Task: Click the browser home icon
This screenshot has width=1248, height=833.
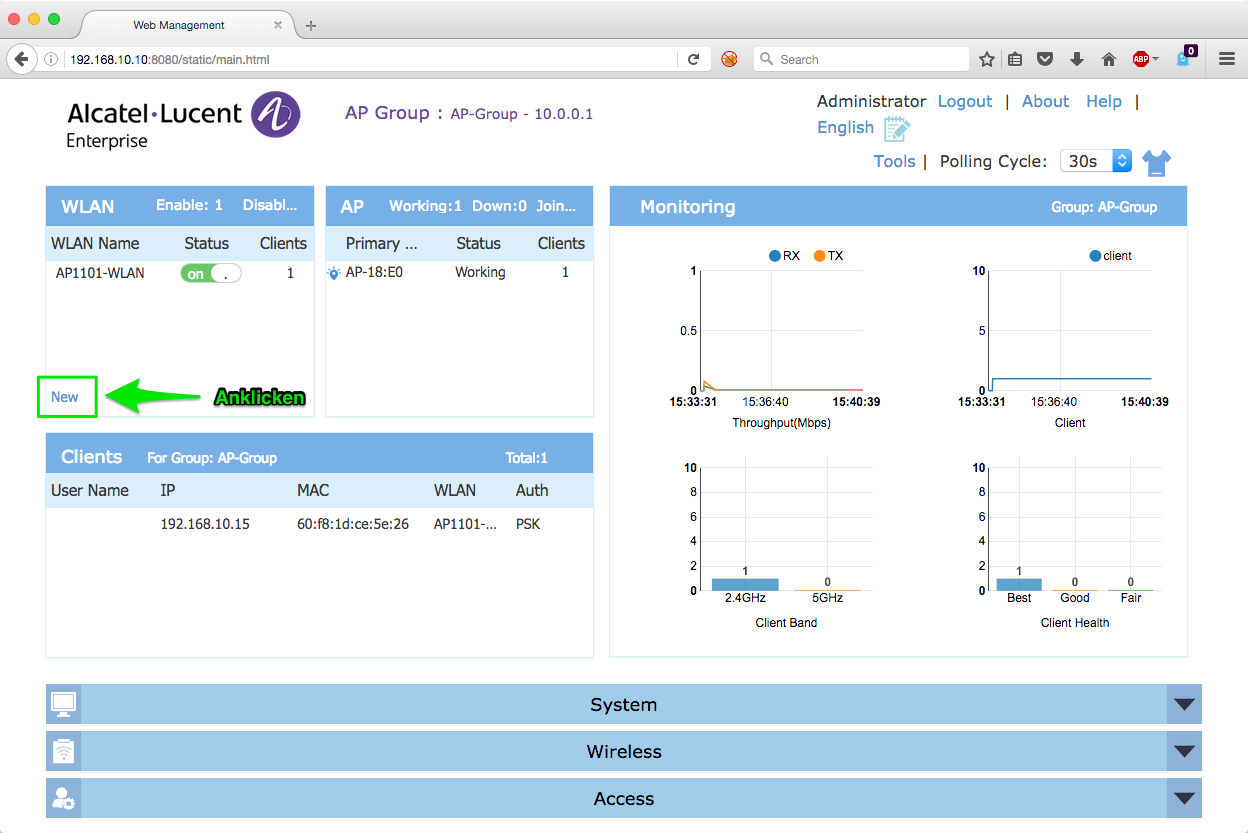Action: [x=1108, y=60]
